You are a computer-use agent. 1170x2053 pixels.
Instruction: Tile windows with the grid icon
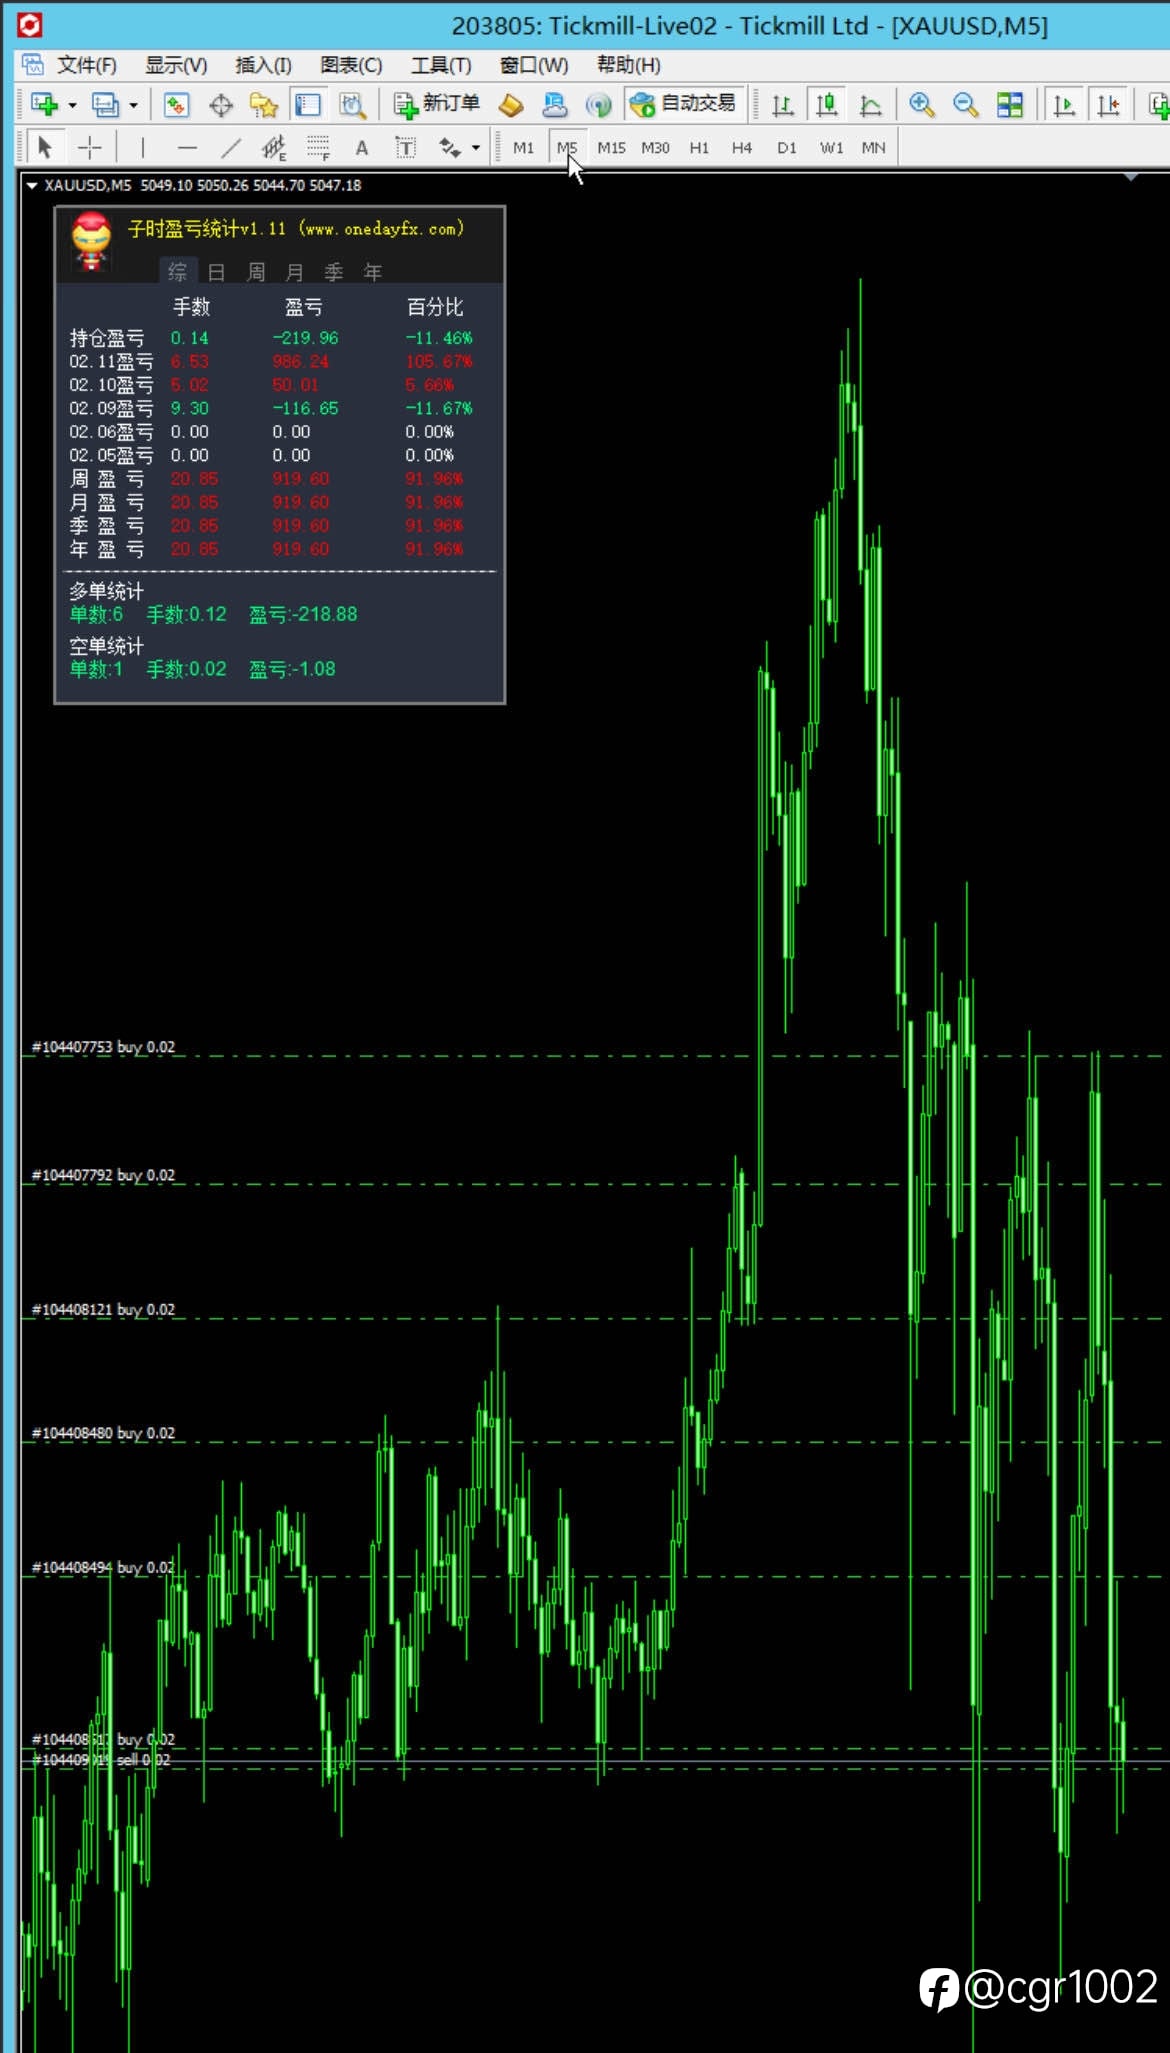point(1010,104)
